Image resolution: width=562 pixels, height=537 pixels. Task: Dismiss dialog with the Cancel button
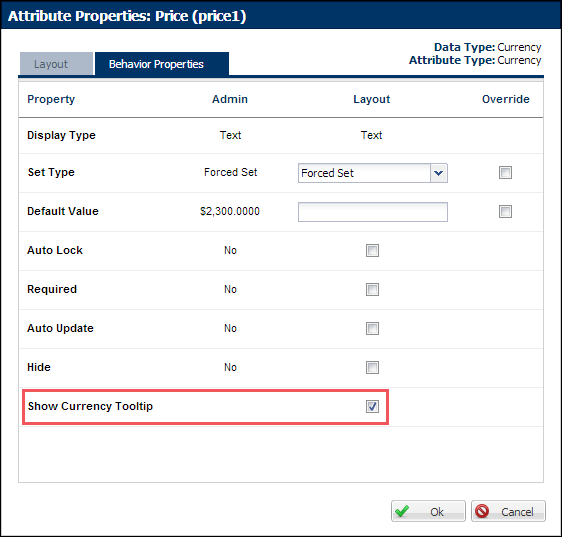click(x=508, y=511)
